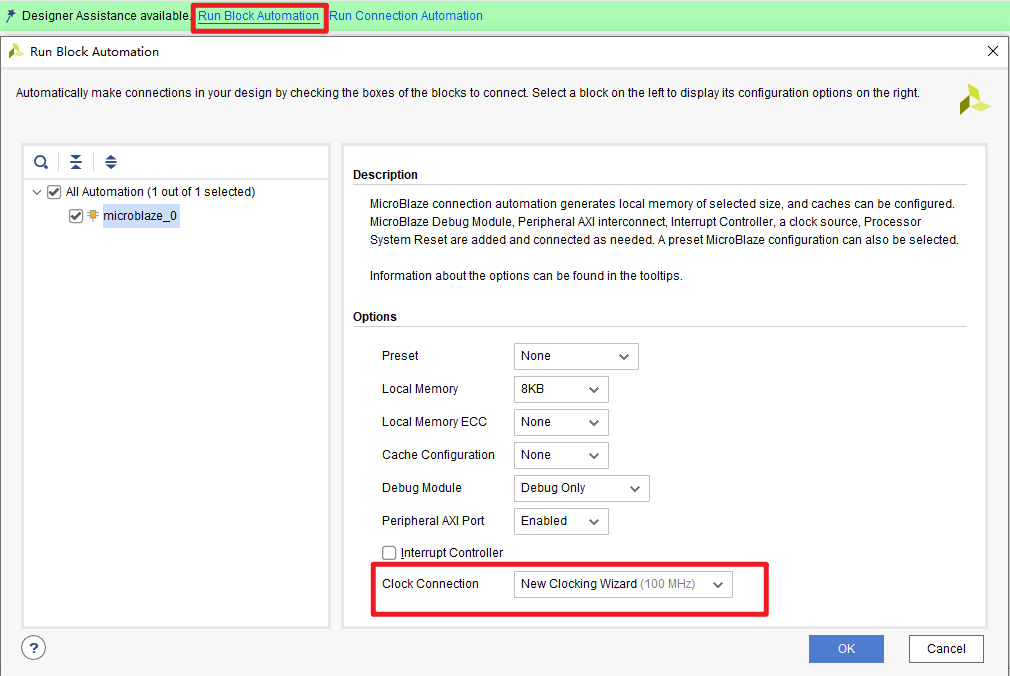Collapse the All Automation tree node
This screenshot has width=1010, height=676.
click(x=37, y=192)
